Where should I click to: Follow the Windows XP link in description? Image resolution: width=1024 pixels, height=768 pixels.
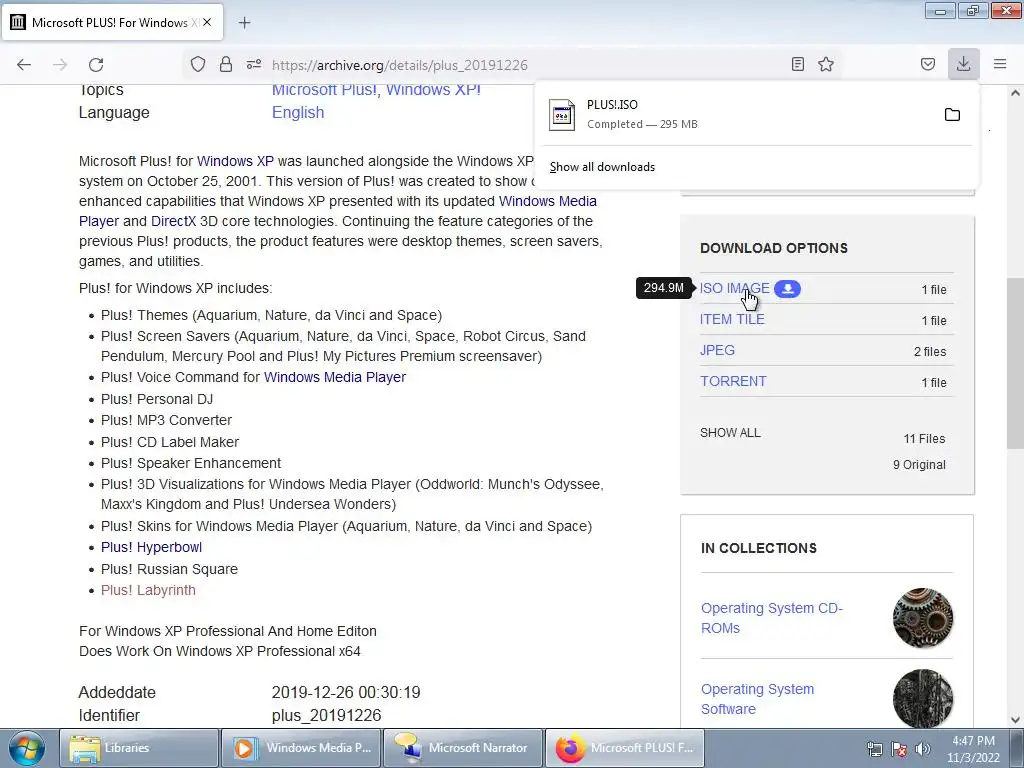(x=235, y=161)
